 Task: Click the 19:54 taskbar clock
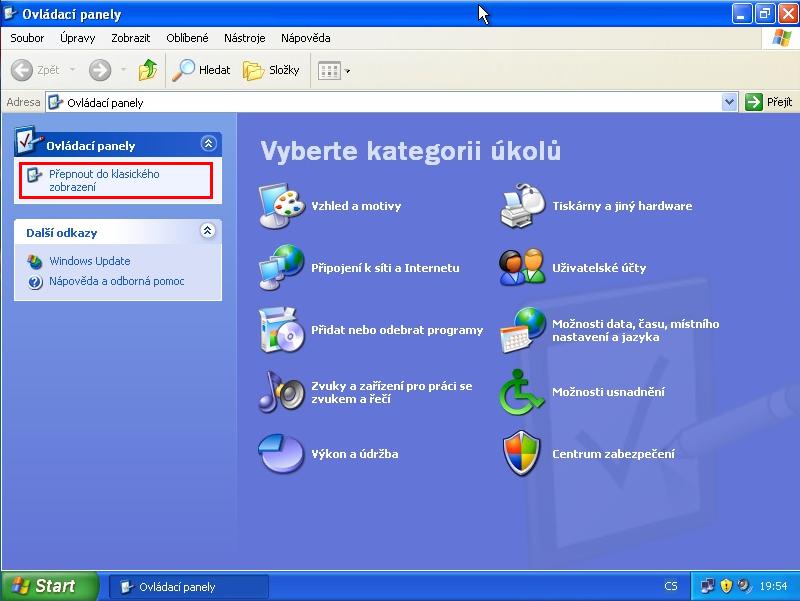point(773,586)
